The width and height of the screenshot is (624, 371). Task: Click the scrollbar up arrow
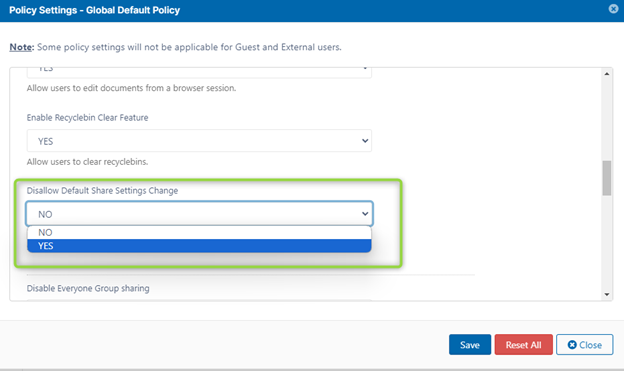pos(606,74)
